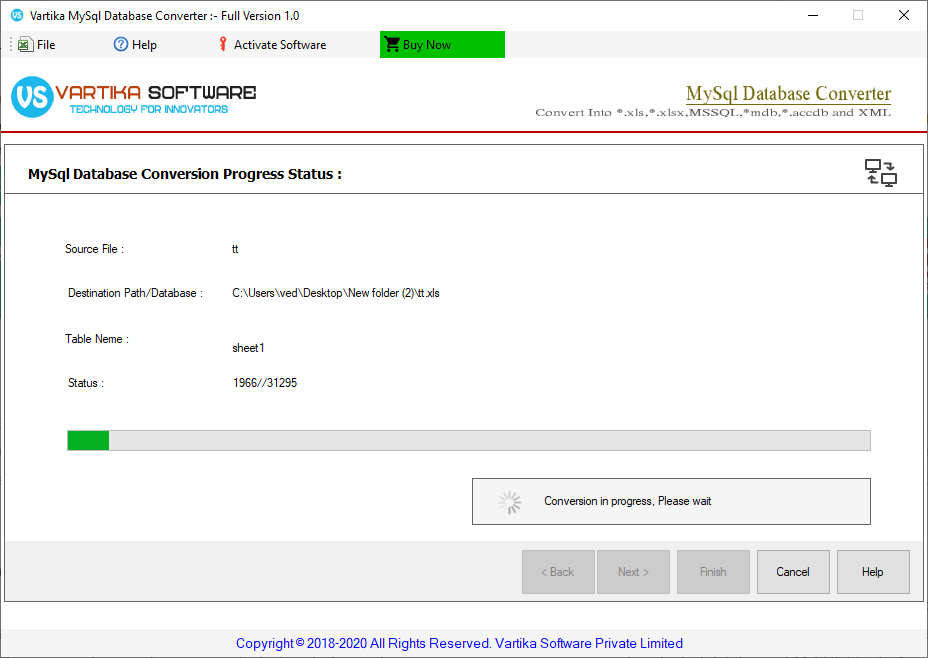This screenshot has width=928, height=658.
Task: Click the toolbar grip handle
Action: (x=11, y=44)
